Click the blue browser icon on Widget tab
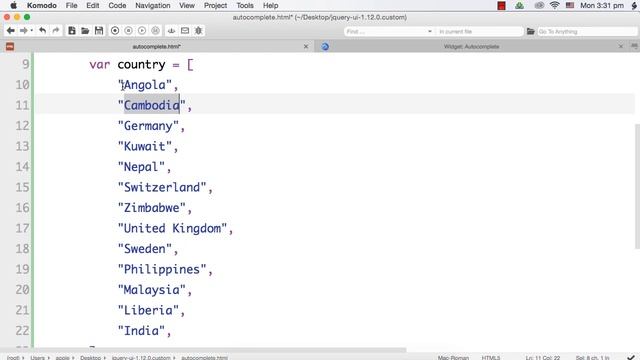640x360 pixels. [325, 47]
